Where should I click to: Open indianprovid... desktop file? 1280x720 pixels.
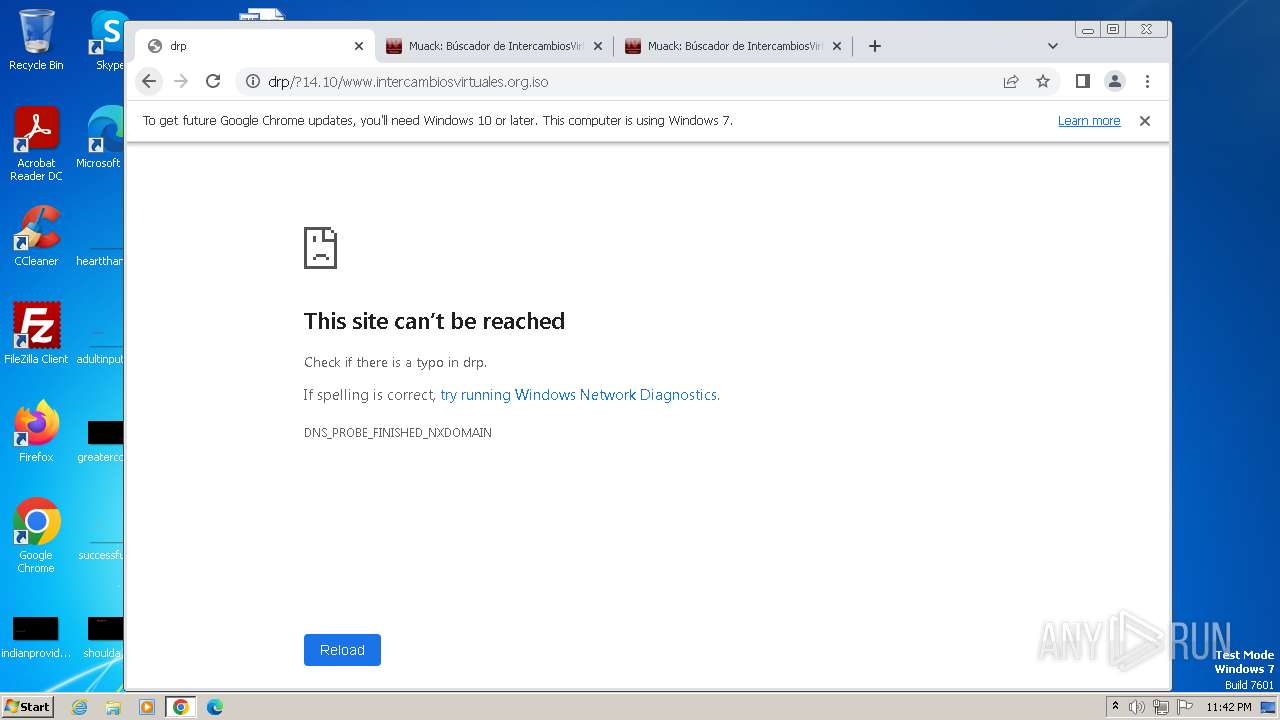click(x=36, y=638)
